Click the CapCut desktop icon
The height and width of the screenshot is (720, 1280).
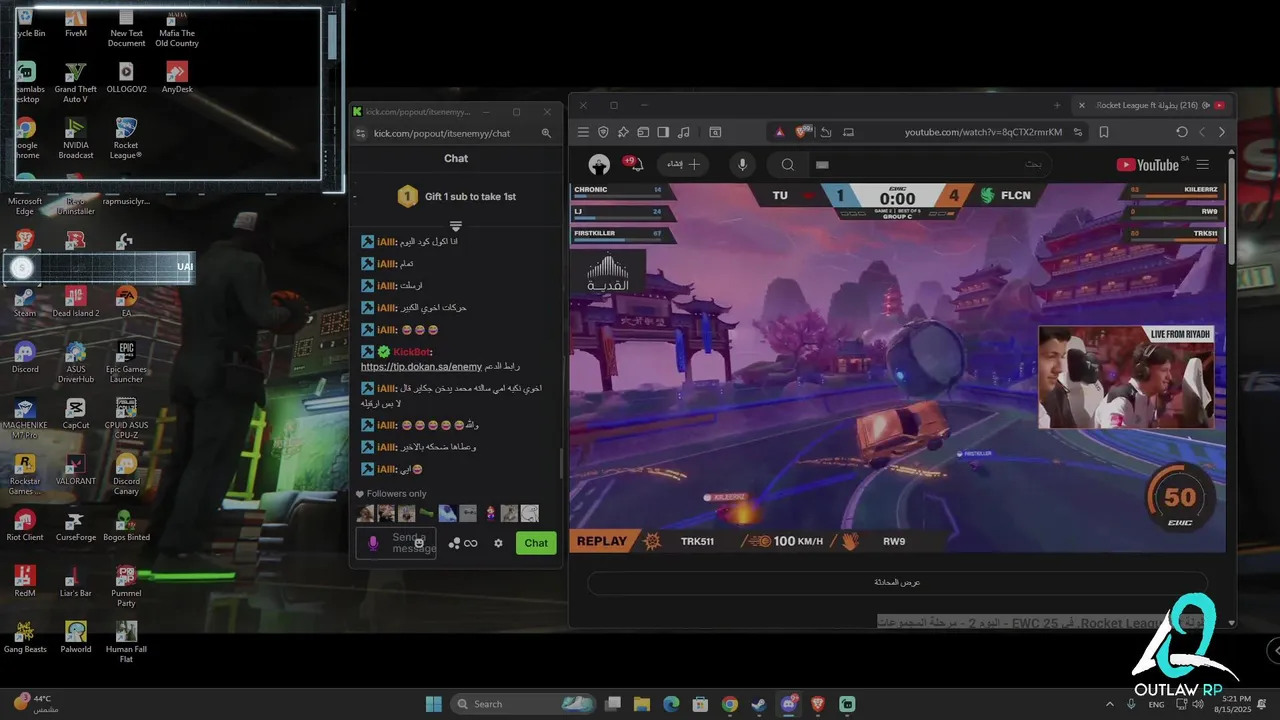[75, 414]
